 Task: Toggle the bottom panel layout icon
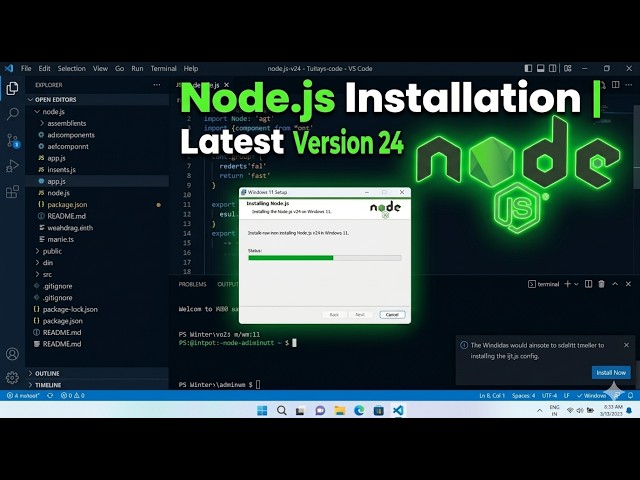540,68
